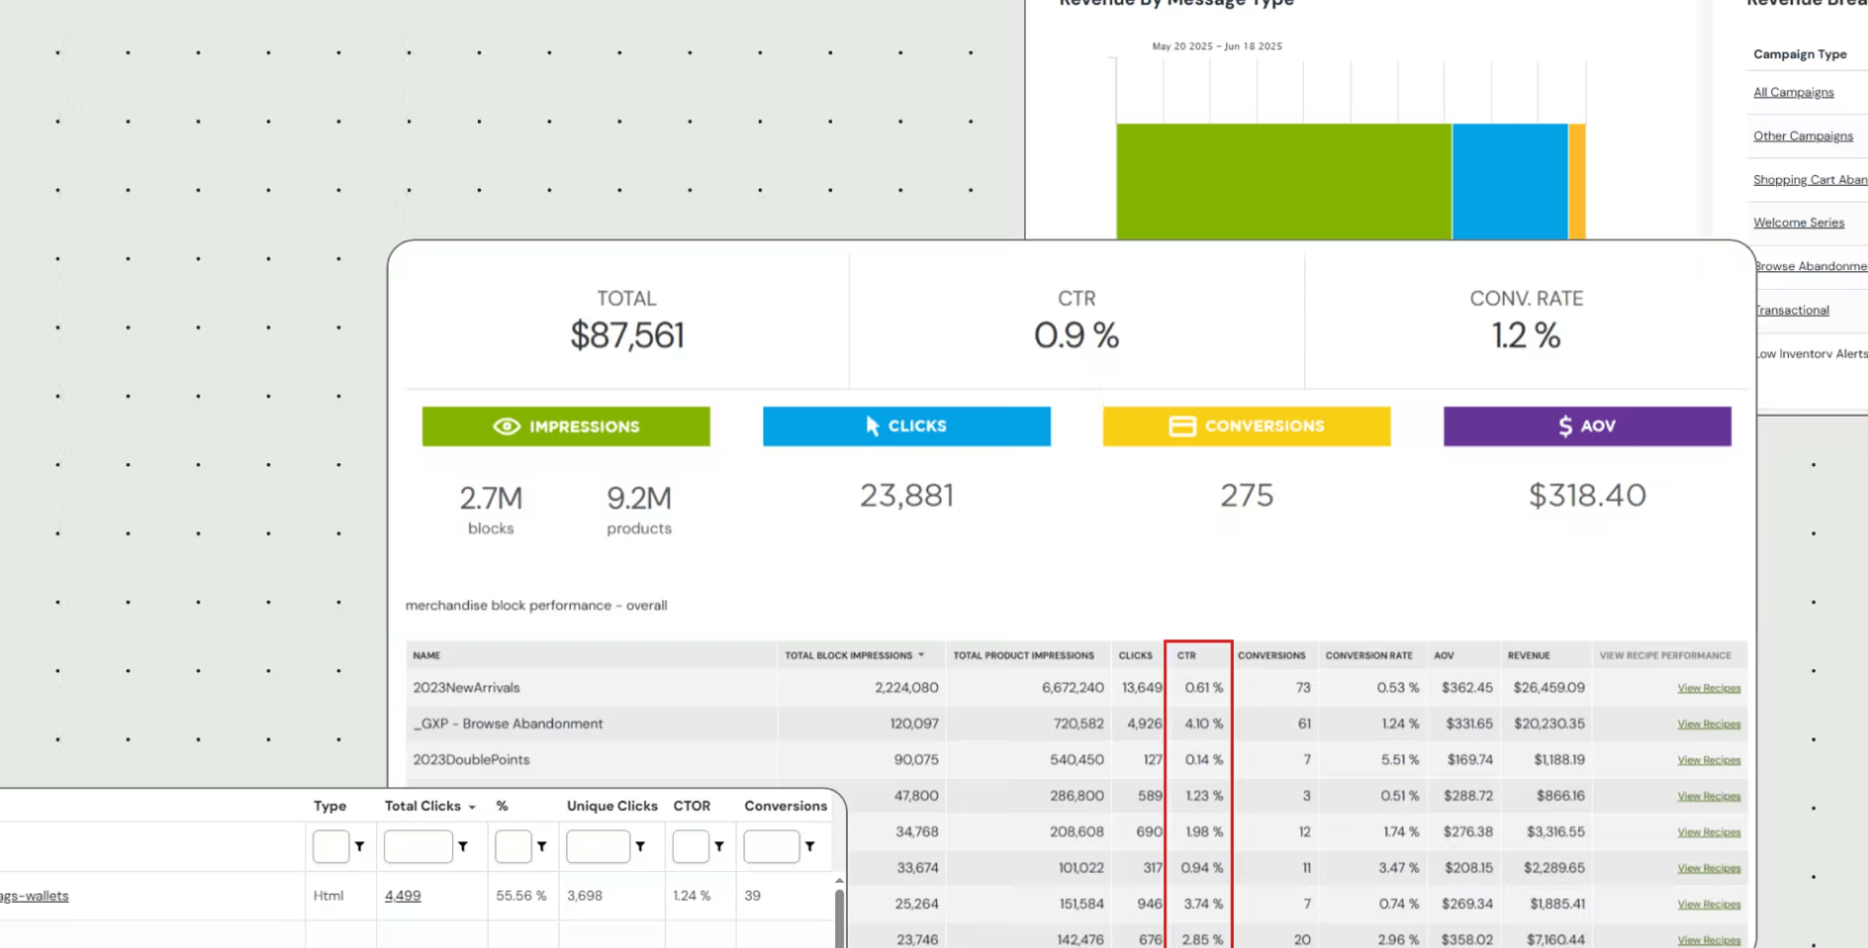Click the $26,459.09 revenue value
The width and height of the screenshot is (1868, 948).
tap(1549, 688)
